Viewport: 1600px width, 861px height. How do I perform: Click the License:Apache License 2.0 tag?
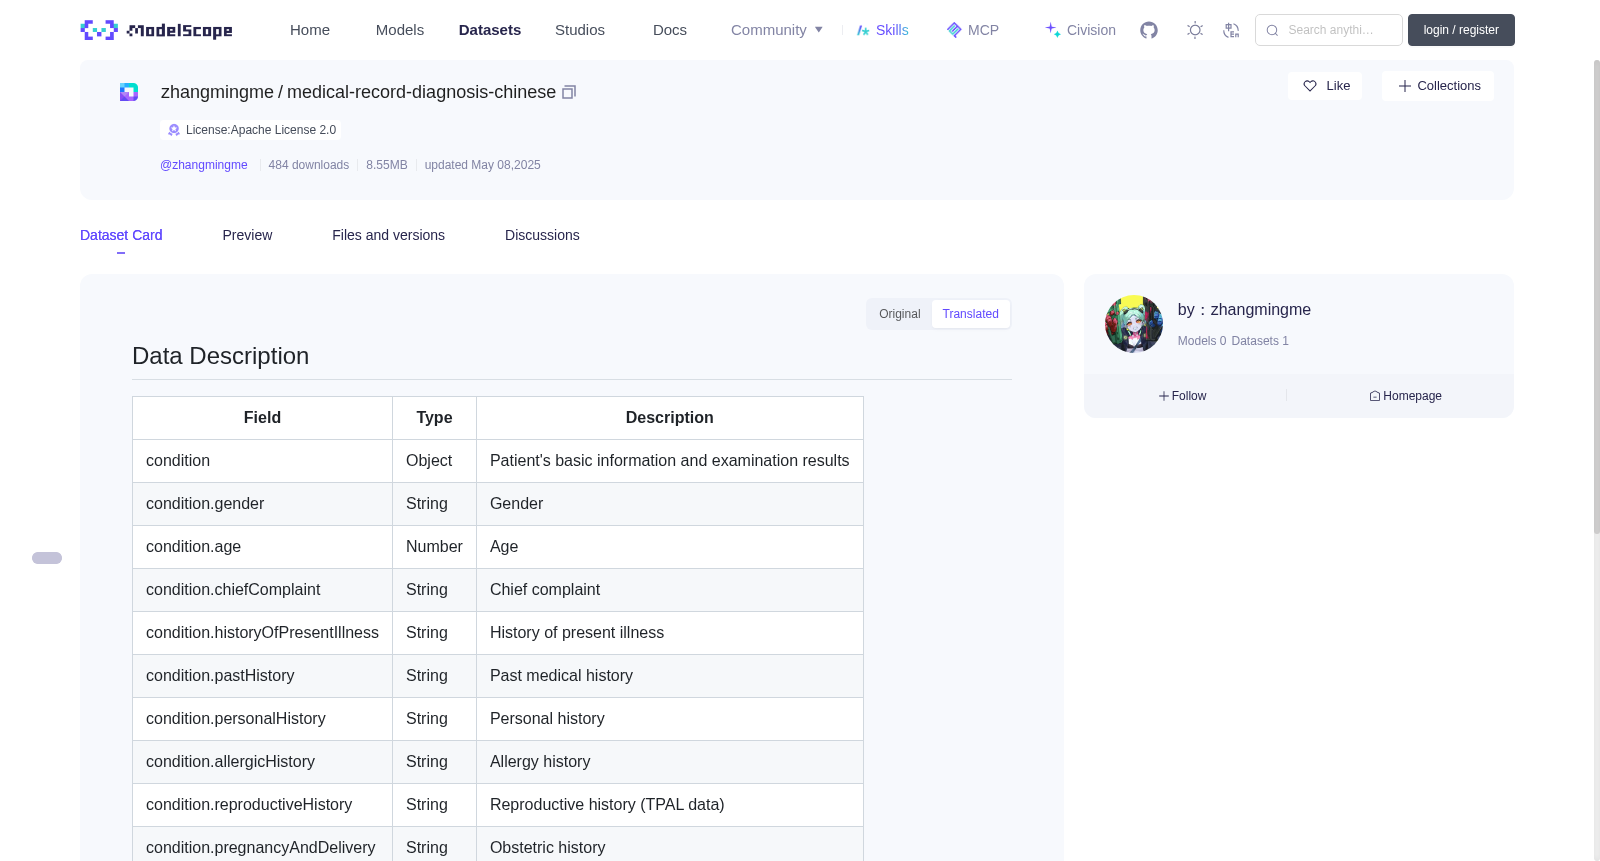(251, 130)
